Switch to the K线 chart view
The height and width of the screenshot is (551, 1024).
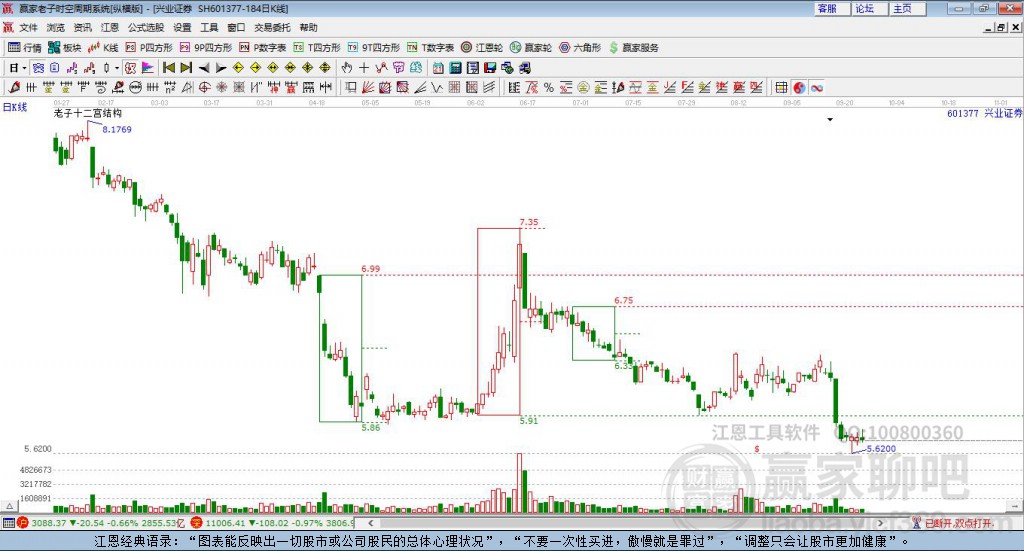point(103,48)
